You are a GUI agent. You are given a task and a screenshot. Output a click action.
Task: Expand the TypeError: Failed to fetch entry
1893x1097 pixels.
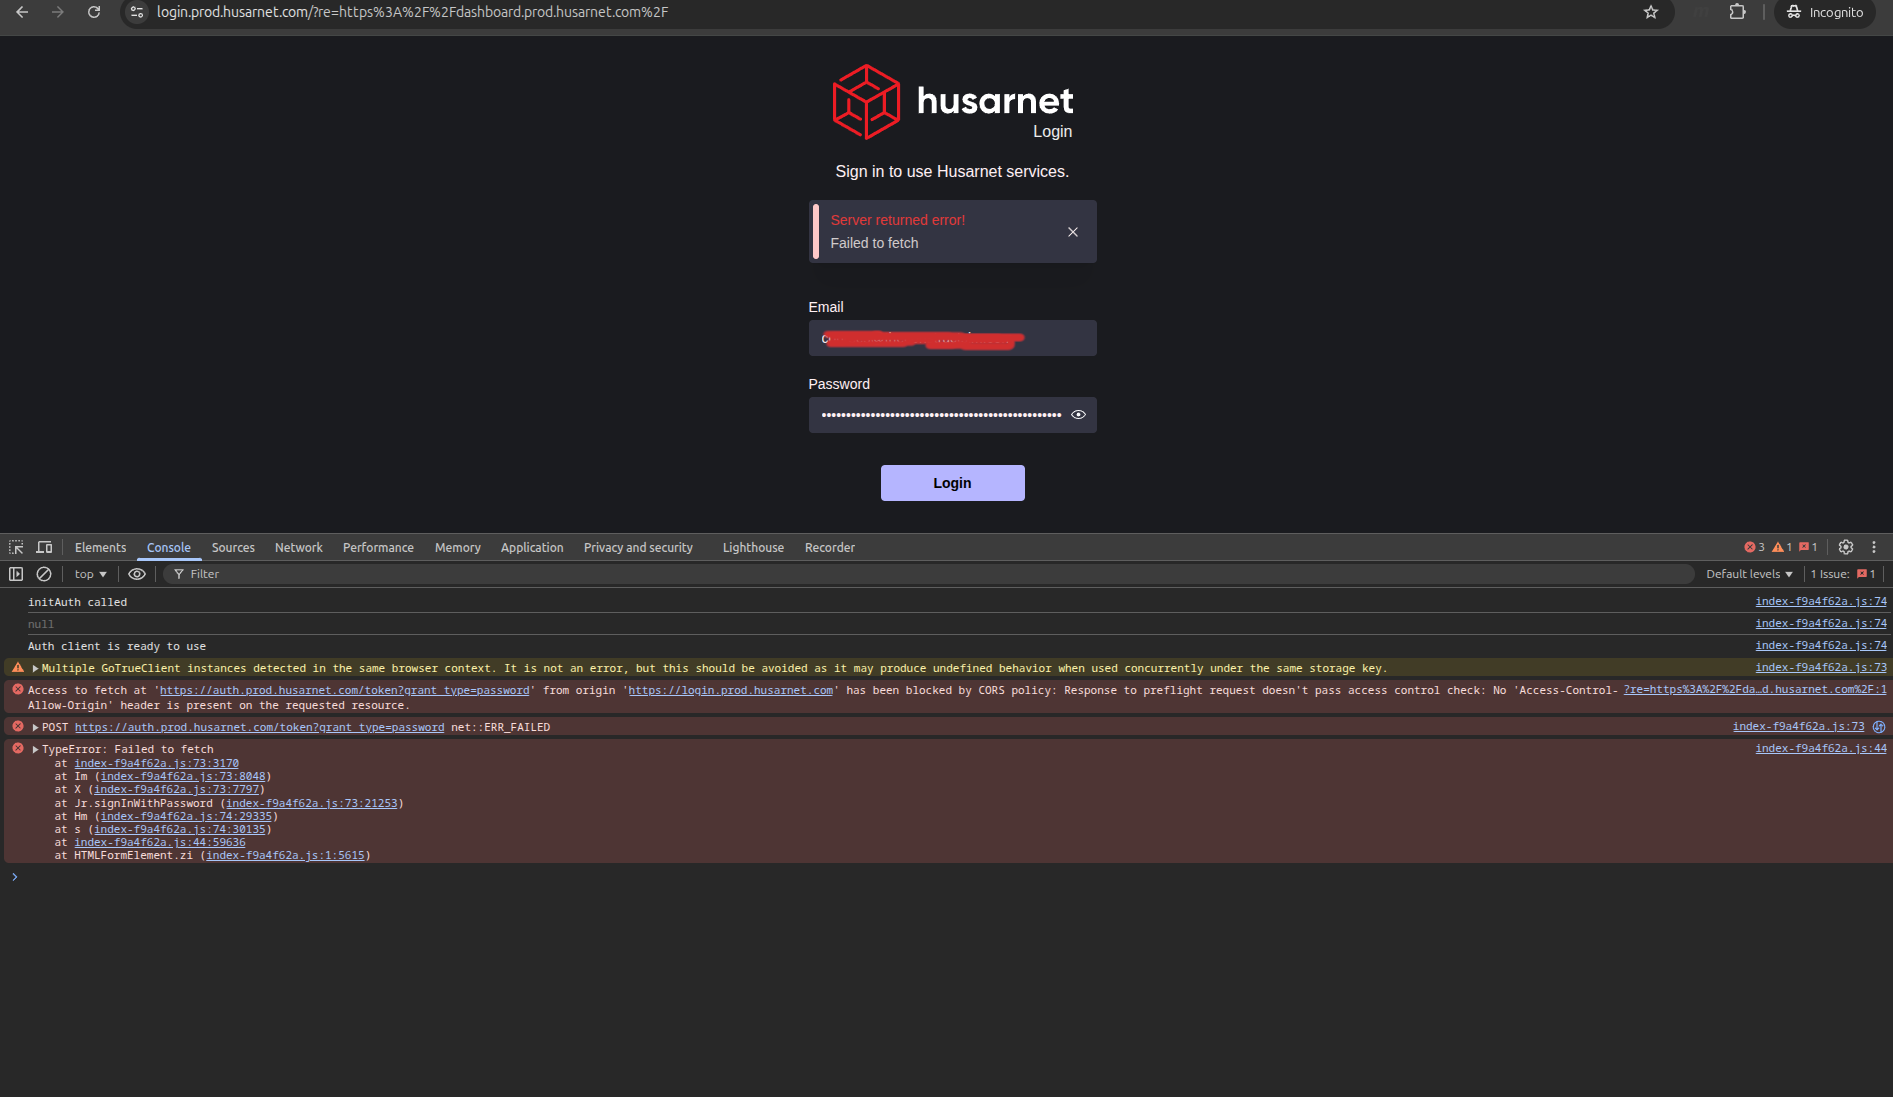pos(36,749)
